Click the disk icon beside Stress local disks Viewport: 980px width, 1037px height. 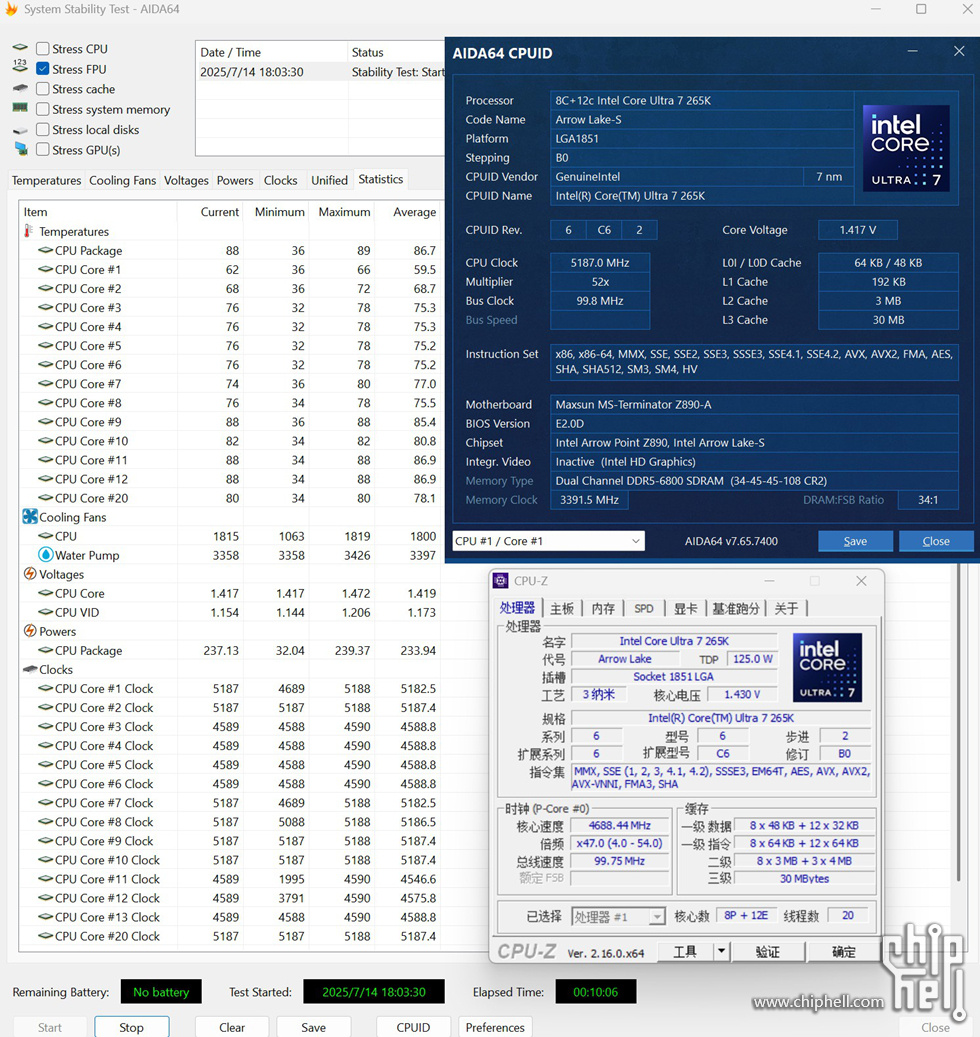click(x=20, y=130)
